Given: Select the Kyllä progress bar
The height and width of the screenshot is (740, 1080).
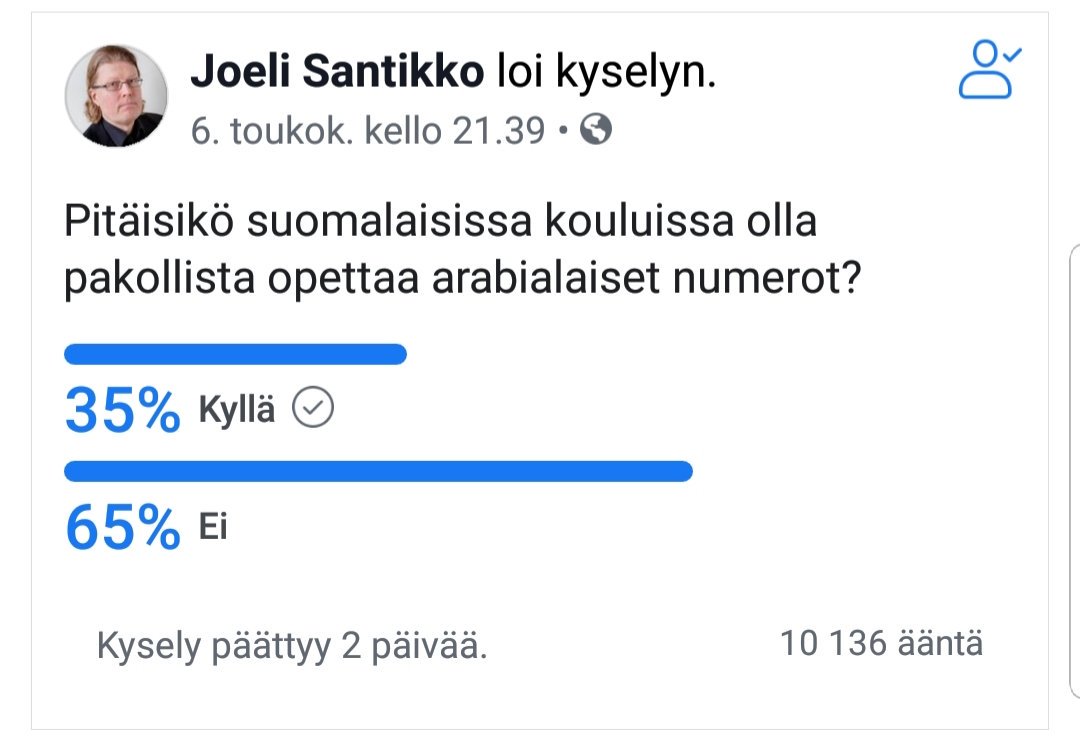Looking at the screenshot, I should [235, 353].
